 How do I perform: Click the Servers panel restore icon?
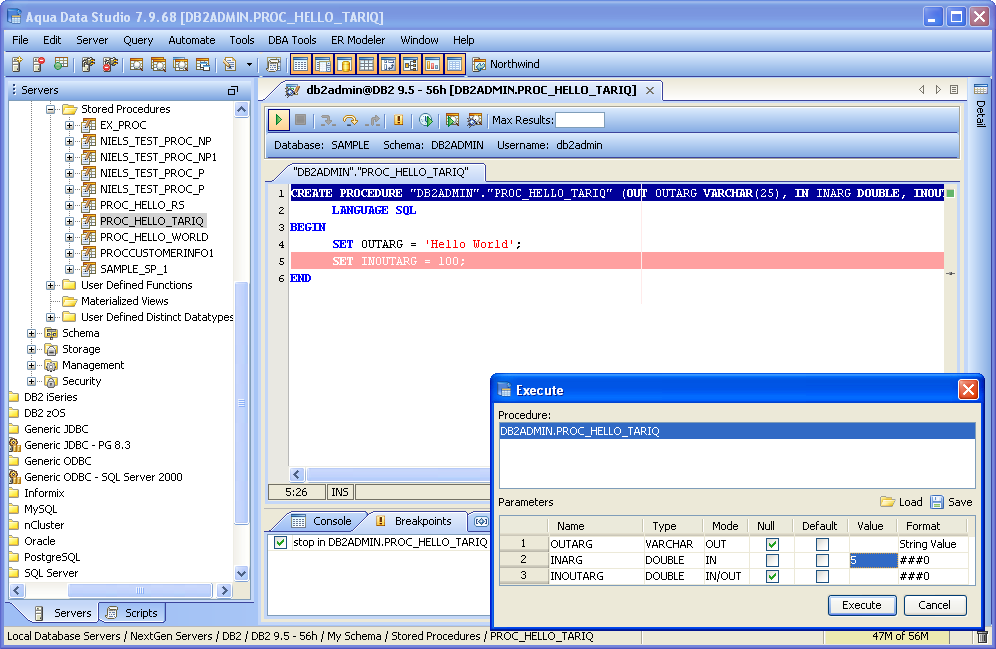(233, 90)
